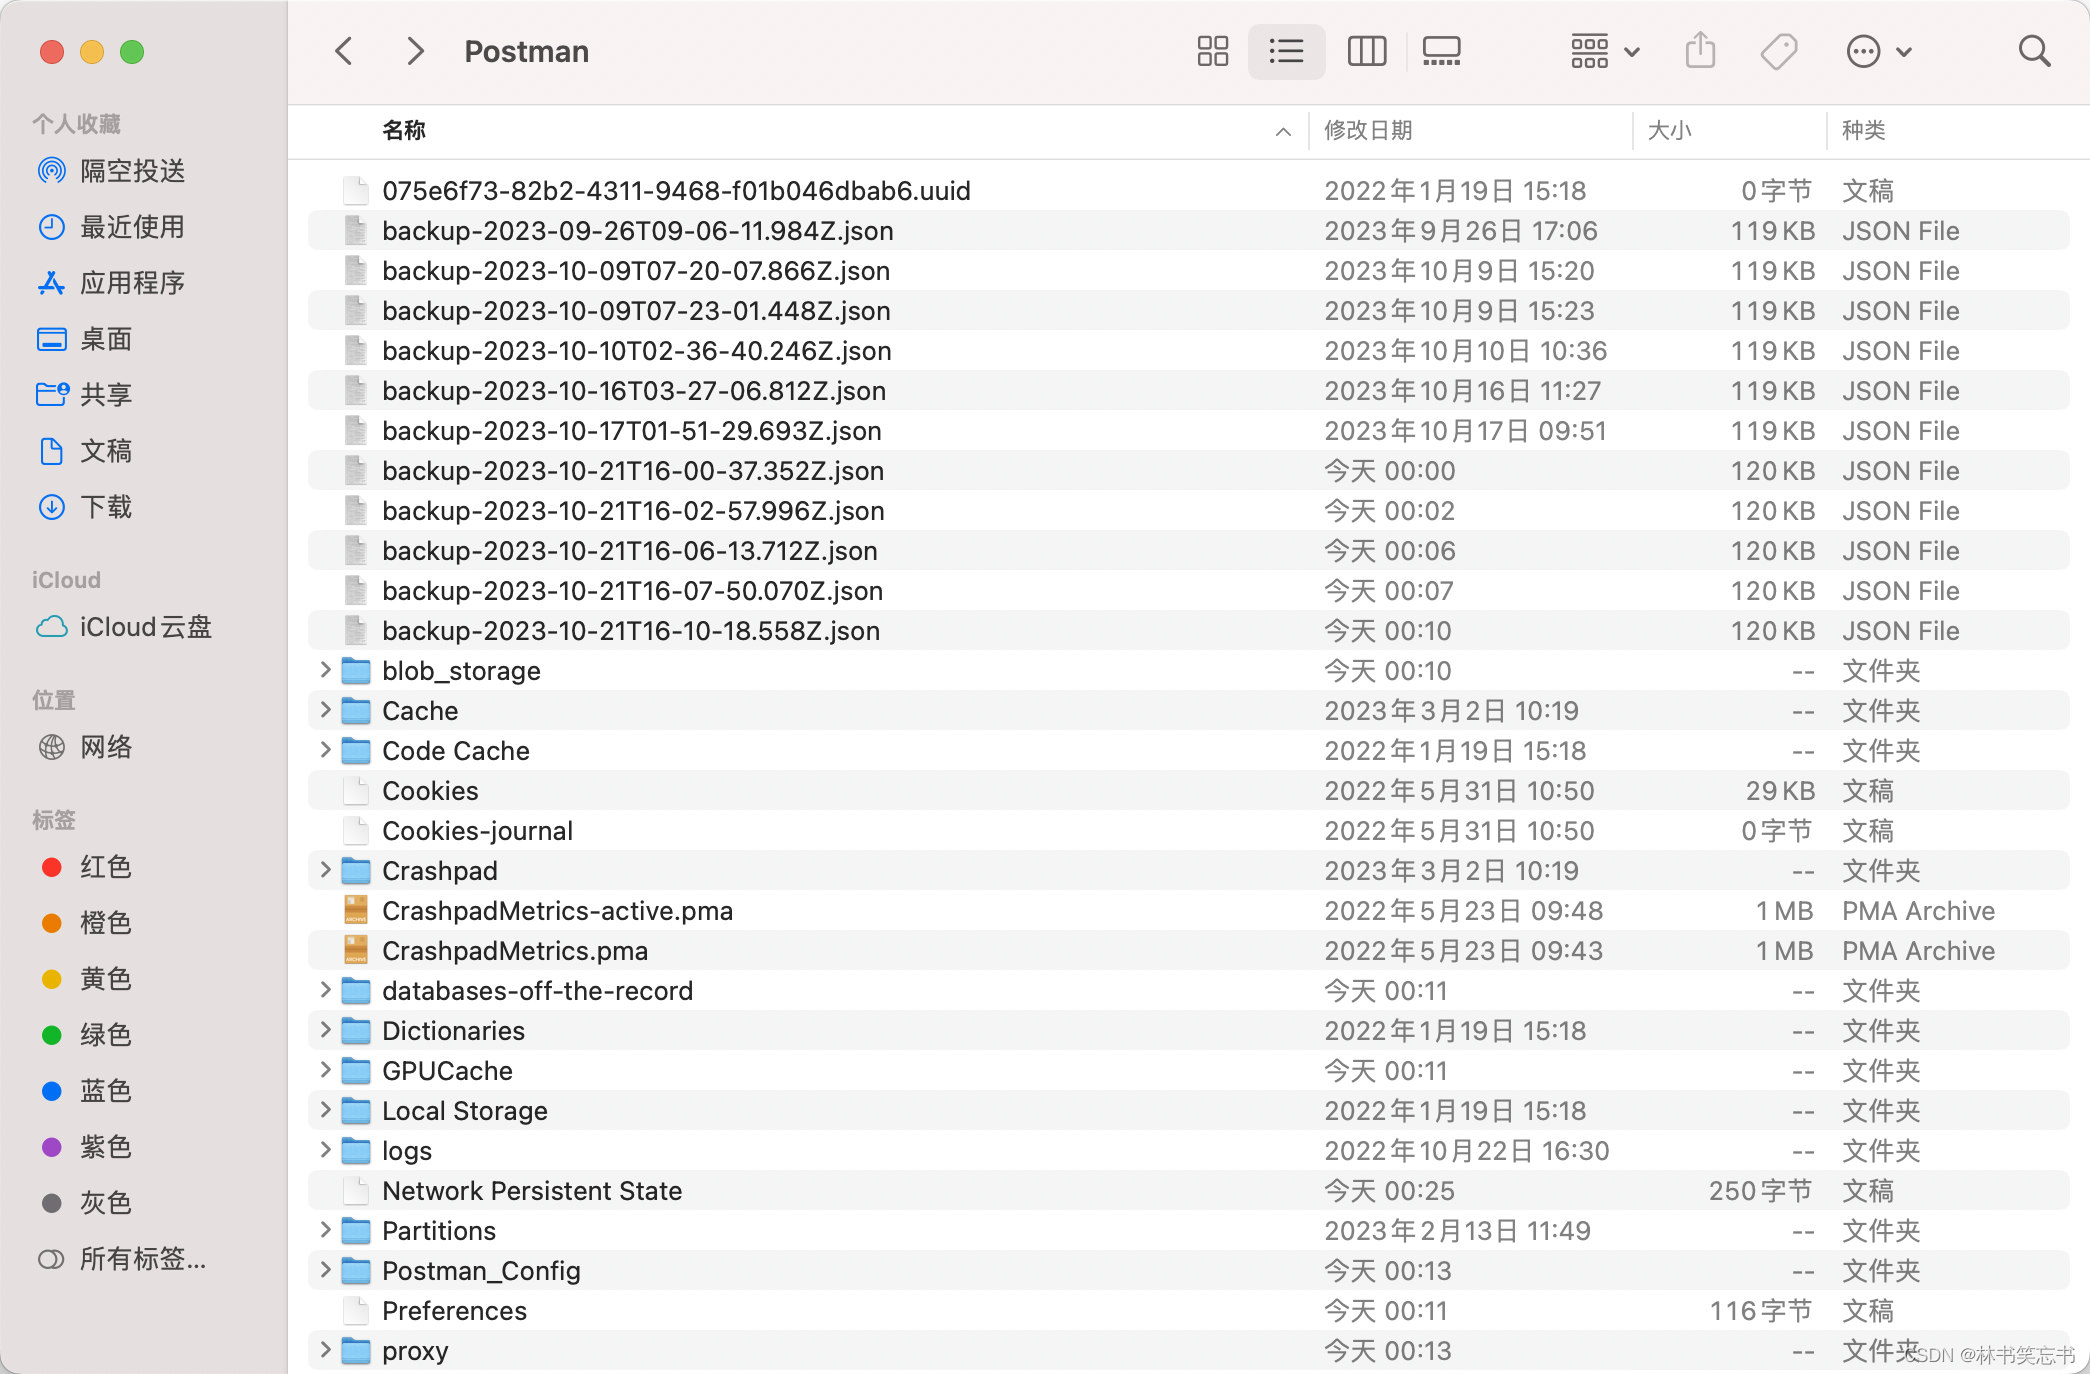
Task: Expand the blob_storage folder
Action: pos(325,670)
